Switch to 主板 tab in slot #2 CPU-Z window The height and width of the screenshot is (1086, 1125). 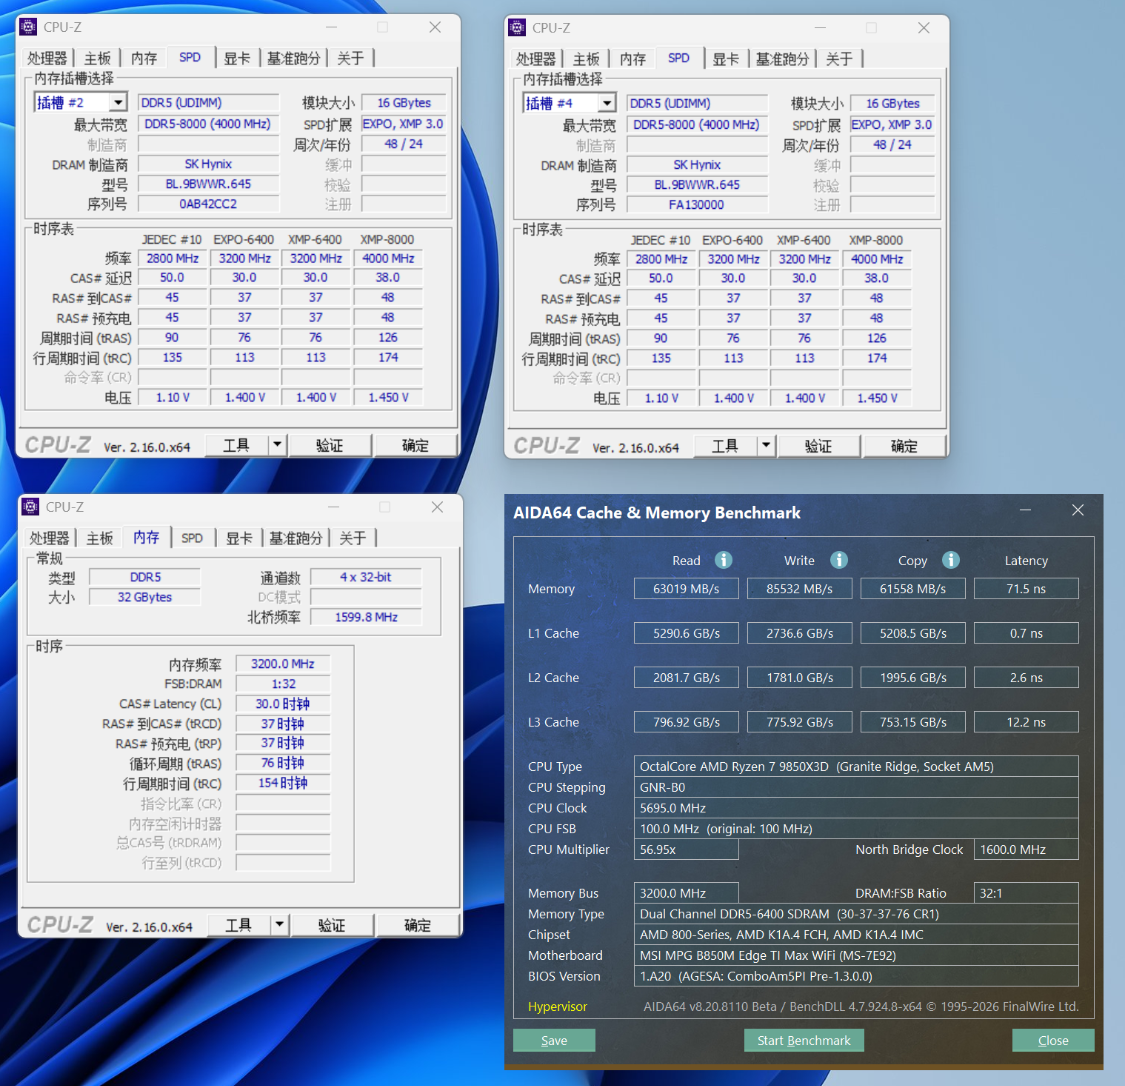(x=97, y=58)
